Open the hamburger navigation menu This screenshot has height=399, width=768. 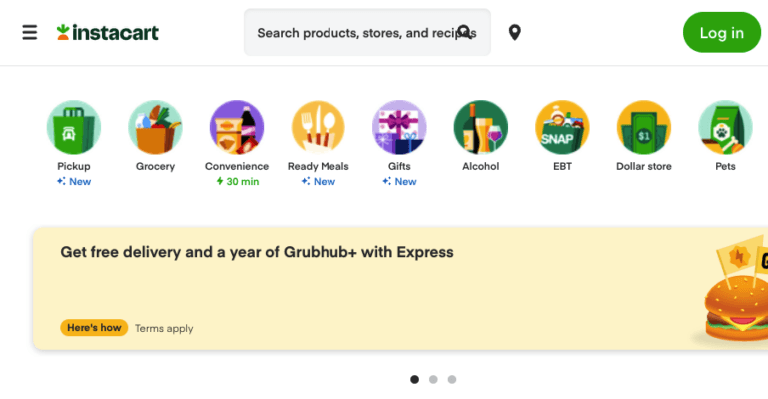pos(30,32)
